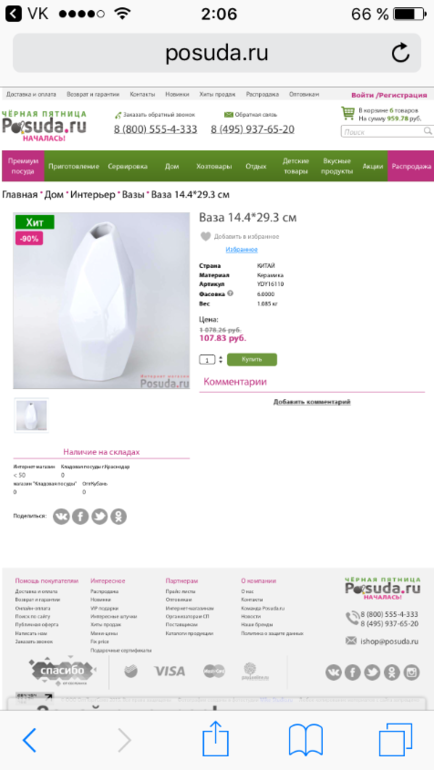
Task: Select the vase thumbnail image
Action: click(31, 415)
